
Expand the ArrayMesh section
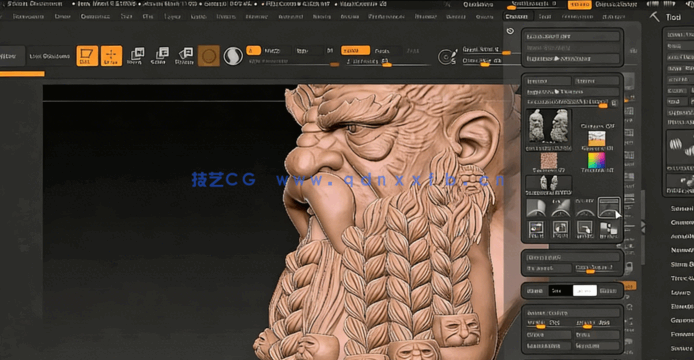point(682,236)
